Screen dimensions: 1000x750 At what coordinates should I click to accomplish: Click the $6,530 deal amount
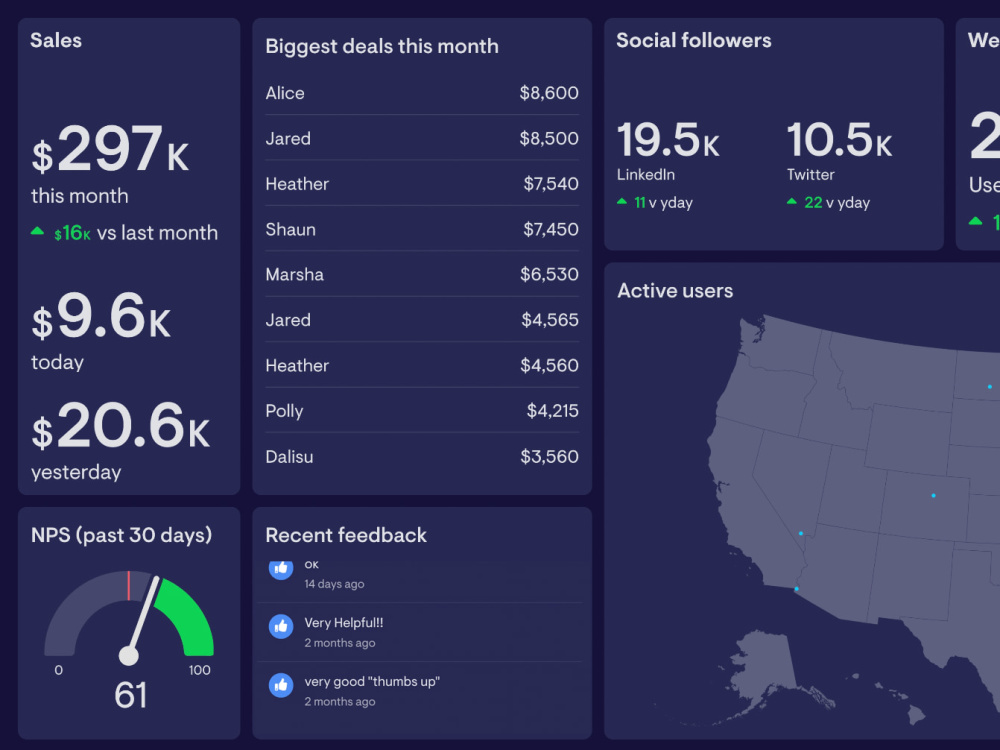coord(549,274)
